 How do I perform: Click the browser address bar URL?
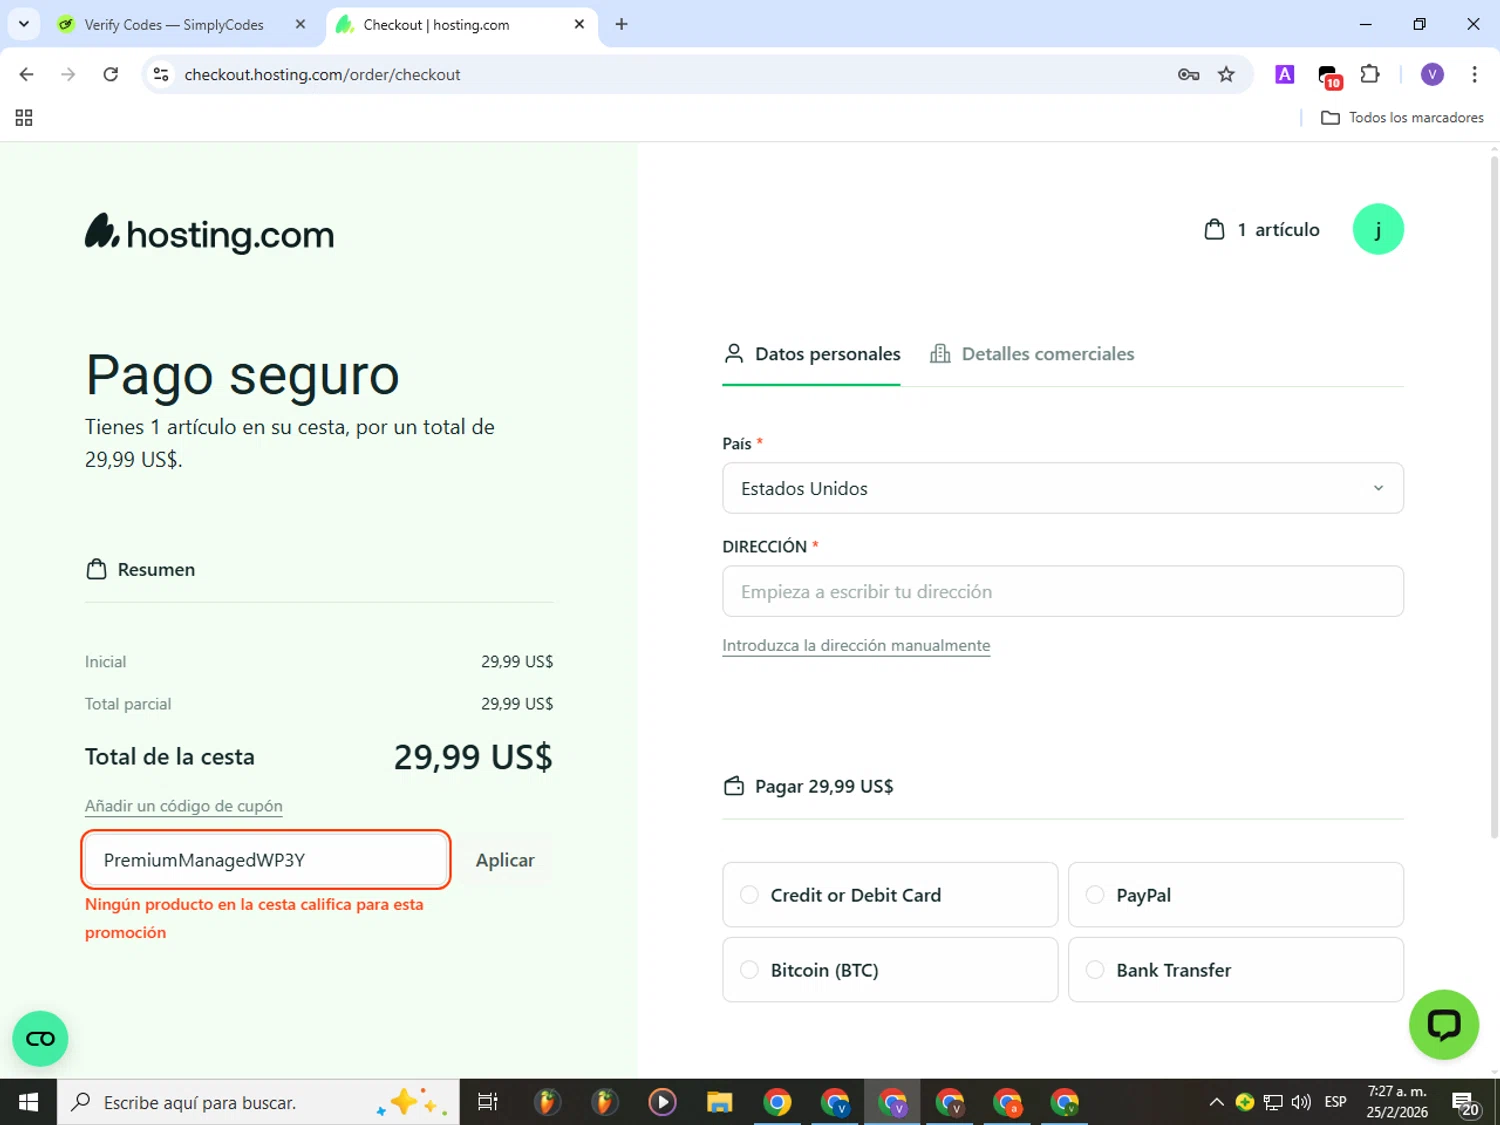point(322,75)
